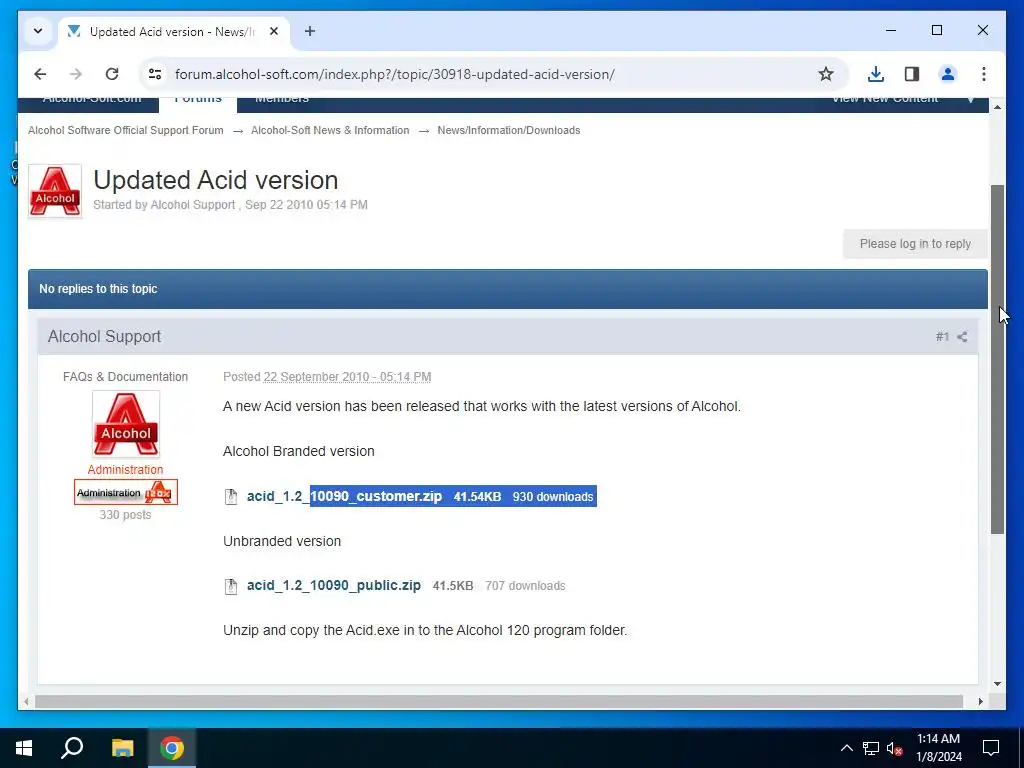Open News/Information/Downloads breadcrumb link
The height and width of the screenshot is (768, 1024).
coord(509,130)
